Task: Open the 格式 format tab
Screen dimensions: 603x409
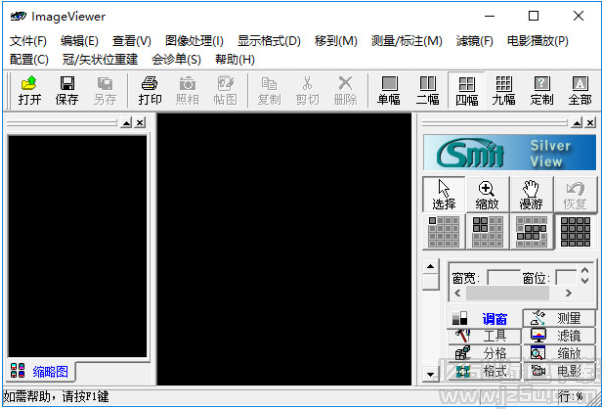Action: (x=484, y=371)
